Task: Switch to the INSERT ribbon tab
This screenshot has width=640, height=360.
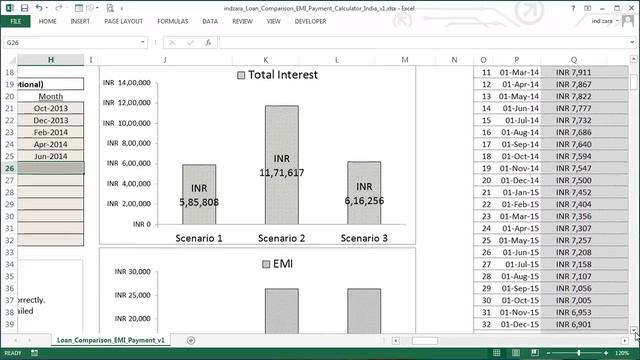Action: click(80, 21)
